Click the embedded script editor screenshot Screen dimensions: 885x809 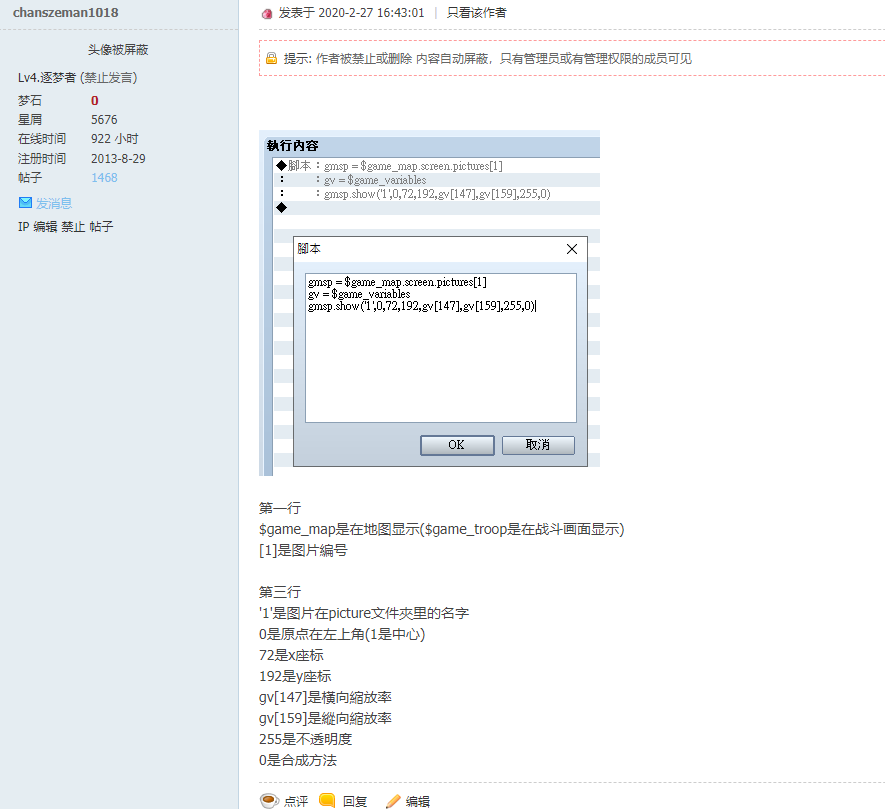tap(430, 303)
